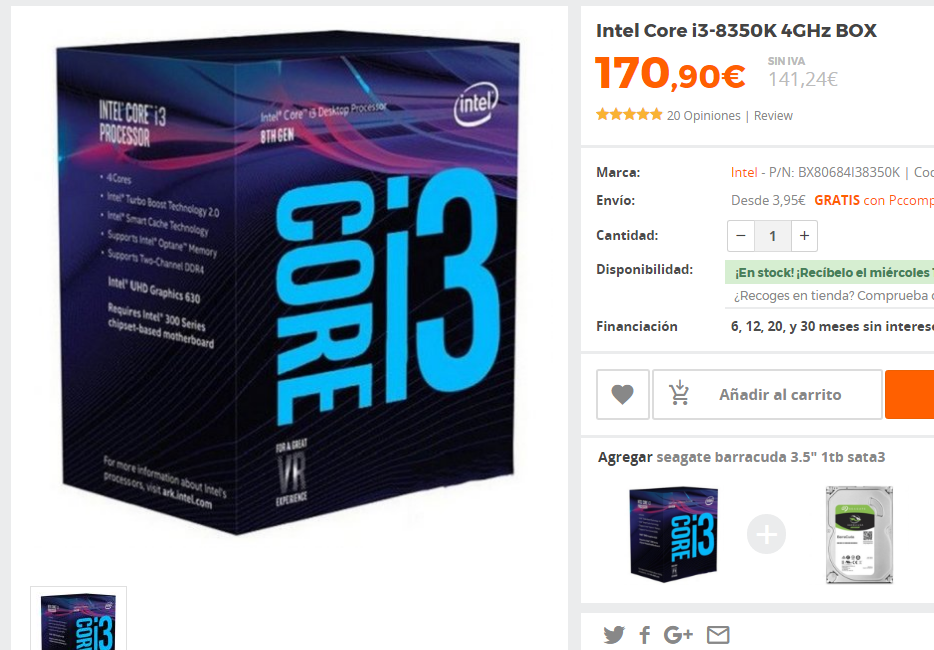Add product to wishlist with heart icon
The height and width of the screenshot is (650, 934).
(x=622, y=394)
